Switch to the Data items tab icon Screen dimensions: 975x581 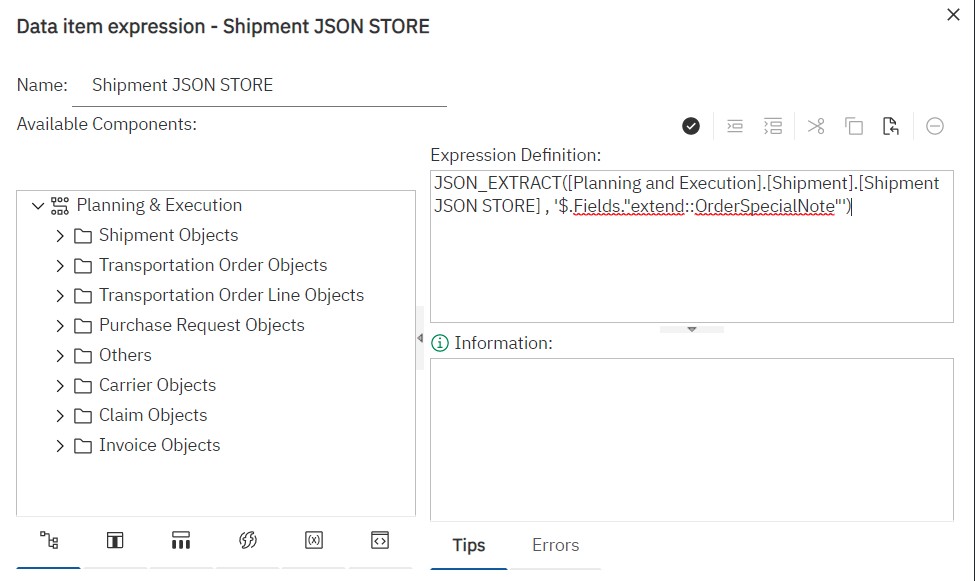coord(115,541)
